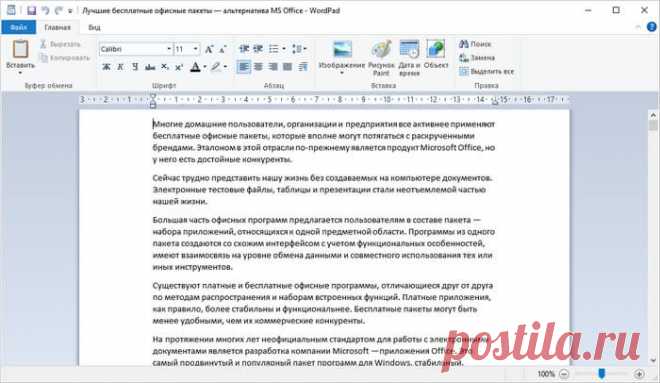Toggle superscript formatting
Image resolution: width=660 pixels, height=383 pixels.
(x=179, y=67)
